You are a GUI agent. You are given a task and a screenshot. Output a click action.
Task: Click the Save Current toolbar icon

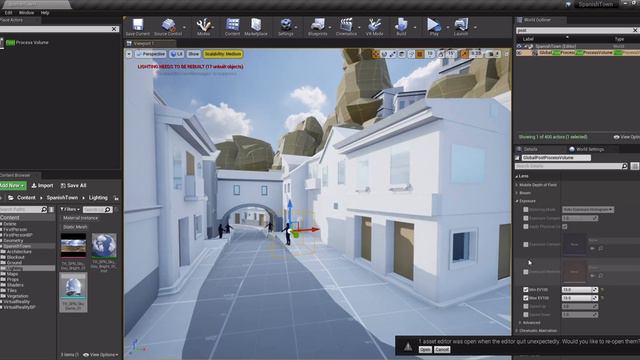pyautogui.click(x=138, y=25)
